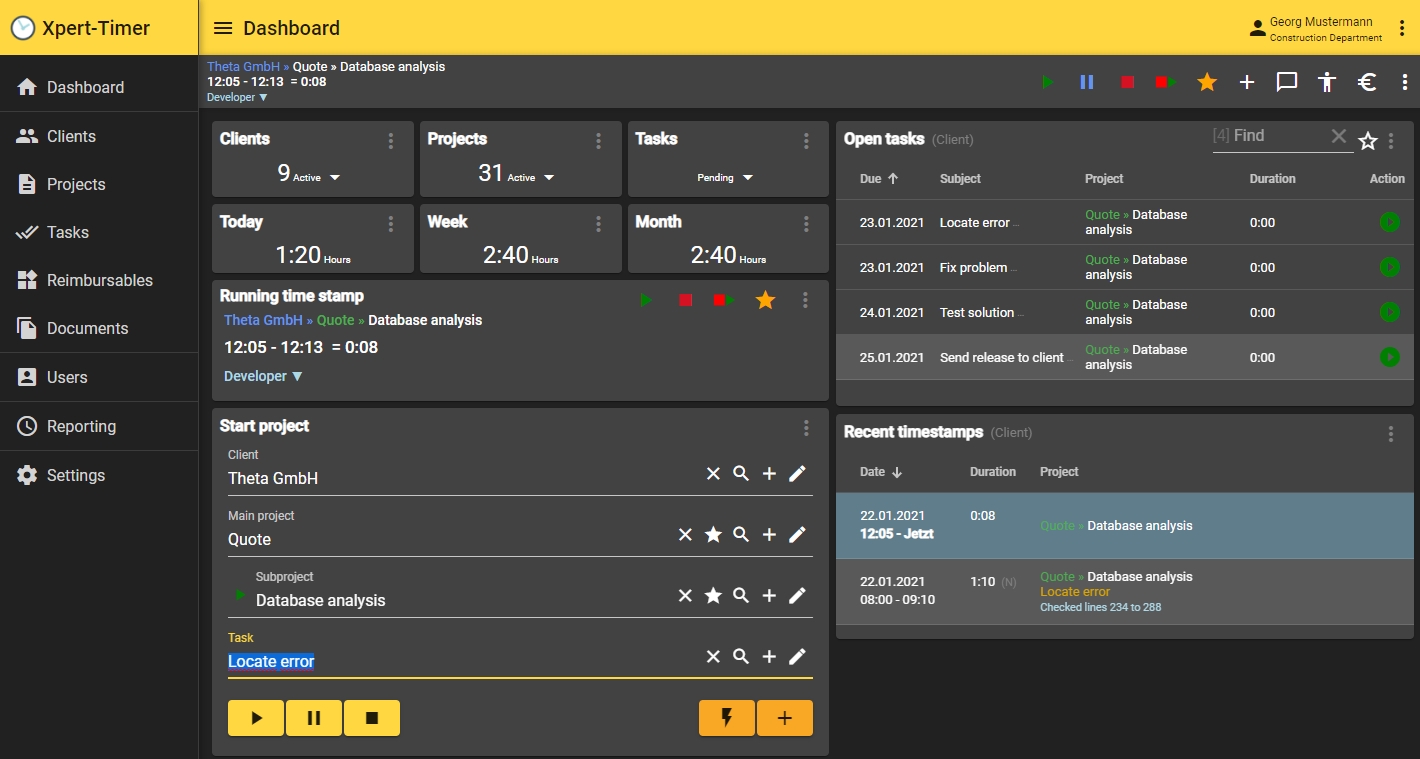1420x759 pixels.
Task: Open Documents in sidebar
Action: [x=99, y=328]
